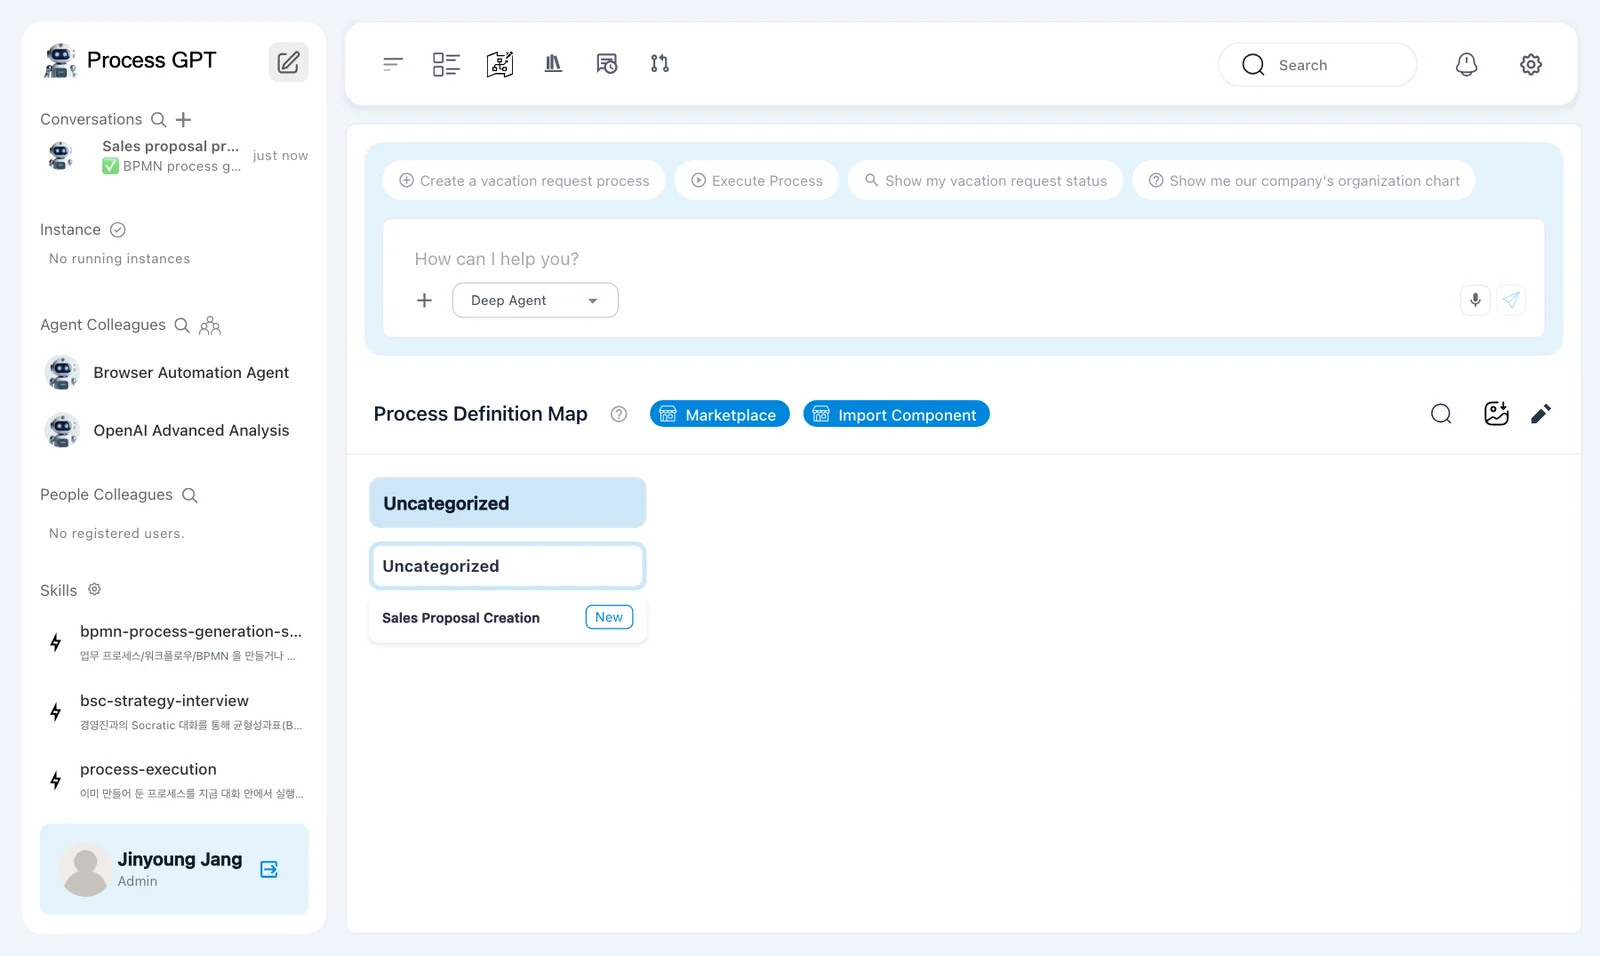Click the image add icon near pencil
The image size is (1600, 956).
(x=1496, y=414)
